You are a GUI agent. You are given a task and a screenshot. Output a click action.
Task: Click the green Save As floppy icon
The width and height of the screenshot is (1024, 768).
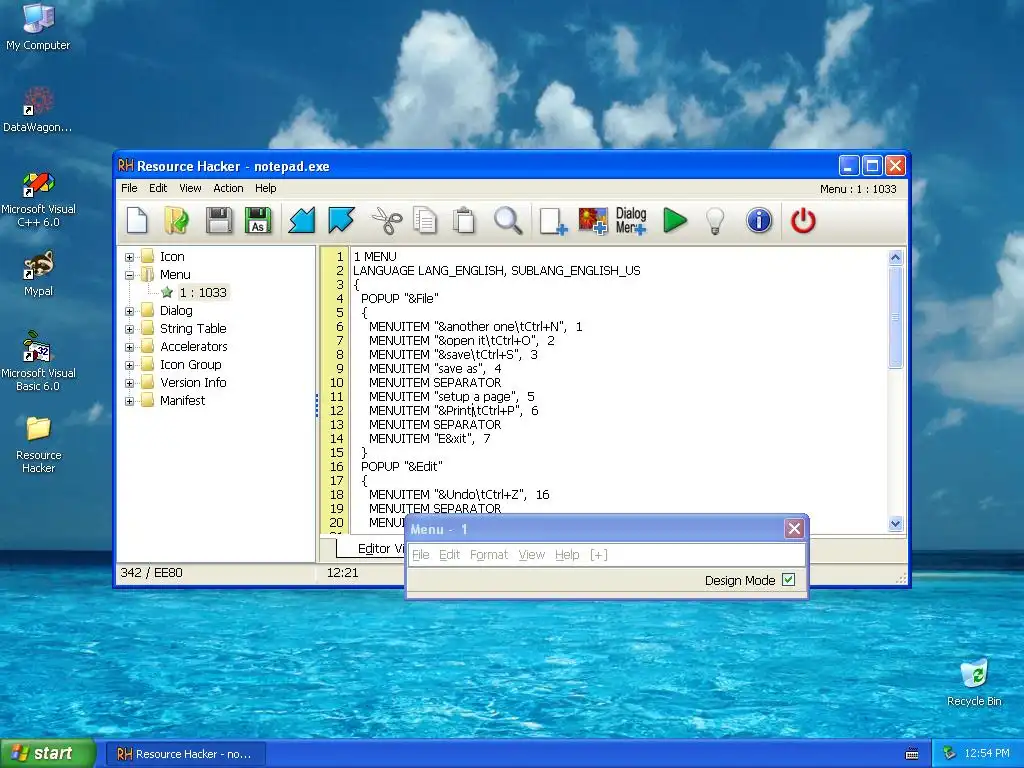pyautogui.click(x=258, y=220)
